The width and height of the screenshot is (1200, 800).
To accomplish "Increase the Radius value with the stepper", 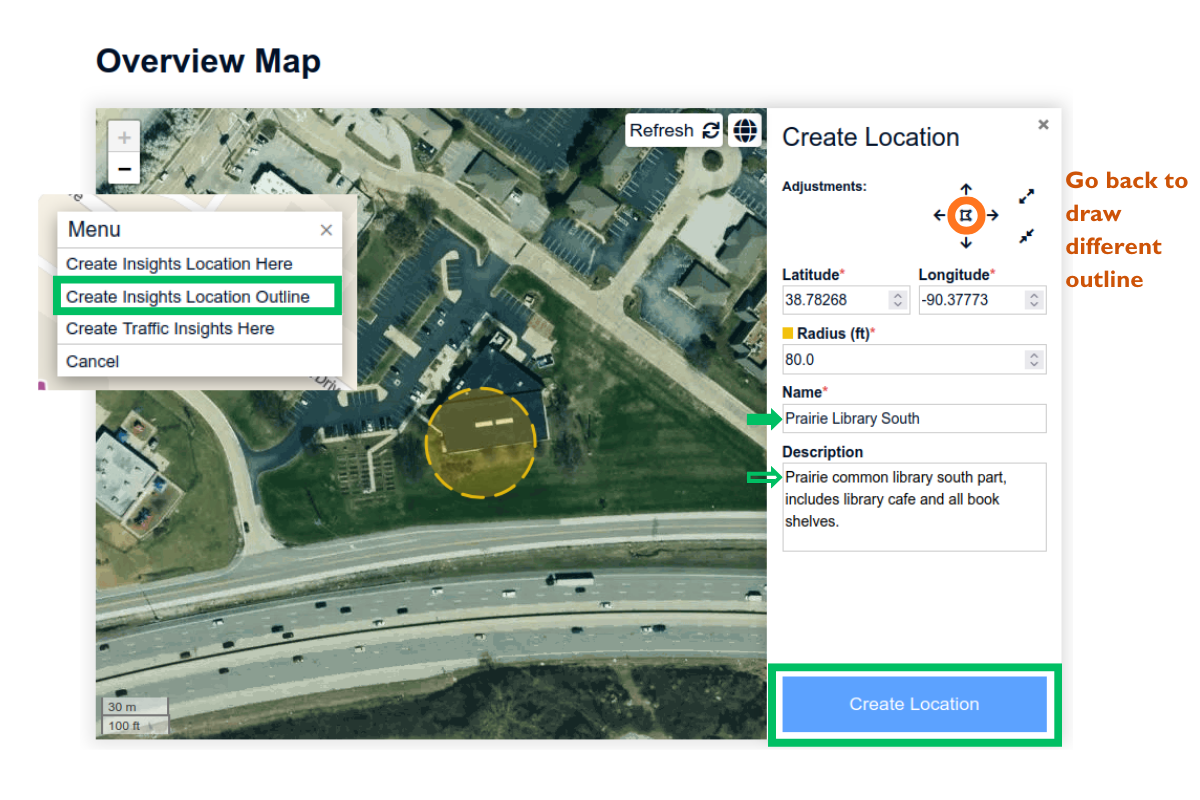I will coord(1036,359).
